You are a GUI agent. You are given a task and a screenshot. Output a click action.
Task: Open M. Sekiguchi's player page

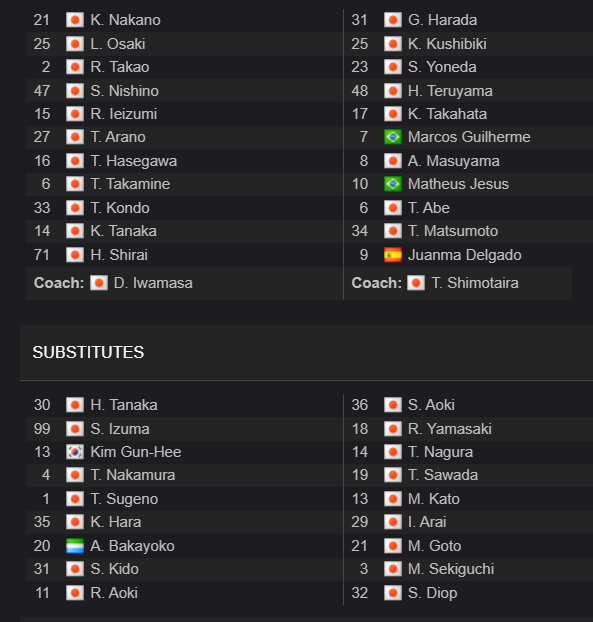[451, 569]
